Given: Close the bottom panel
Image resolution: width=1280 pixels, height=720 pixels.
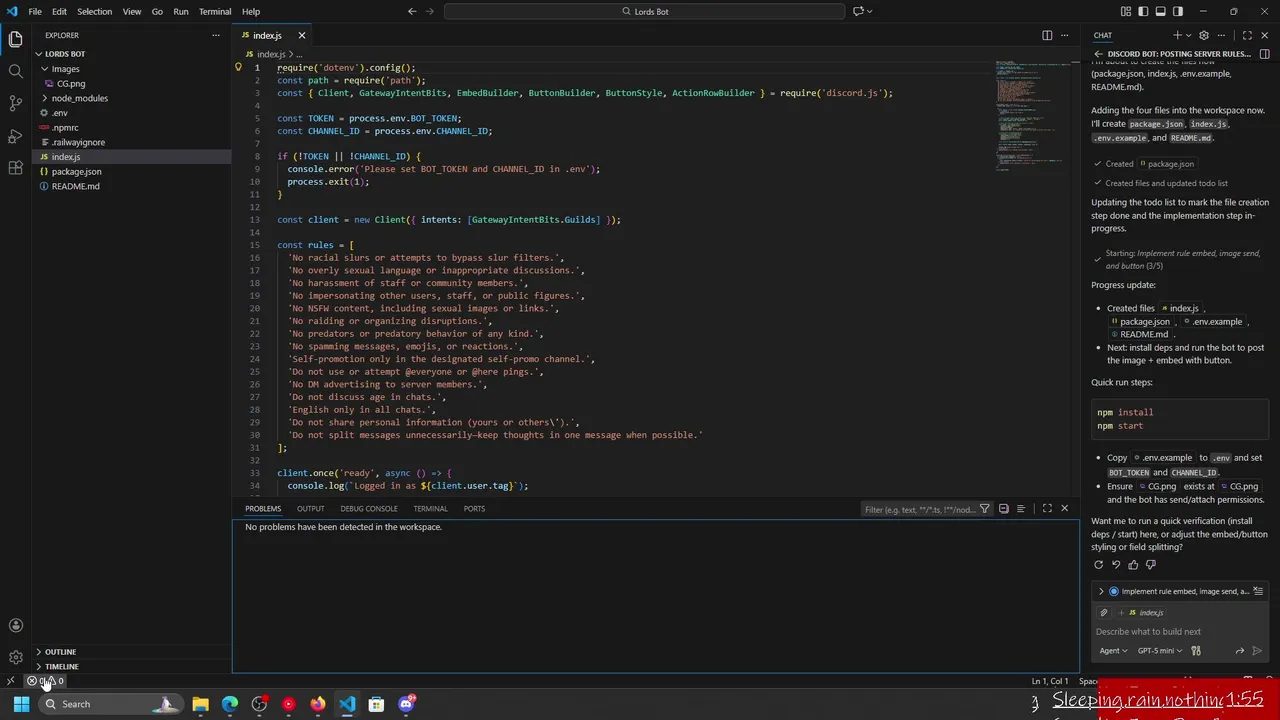Looking at the screenshot, I should tap(1064, 509).
